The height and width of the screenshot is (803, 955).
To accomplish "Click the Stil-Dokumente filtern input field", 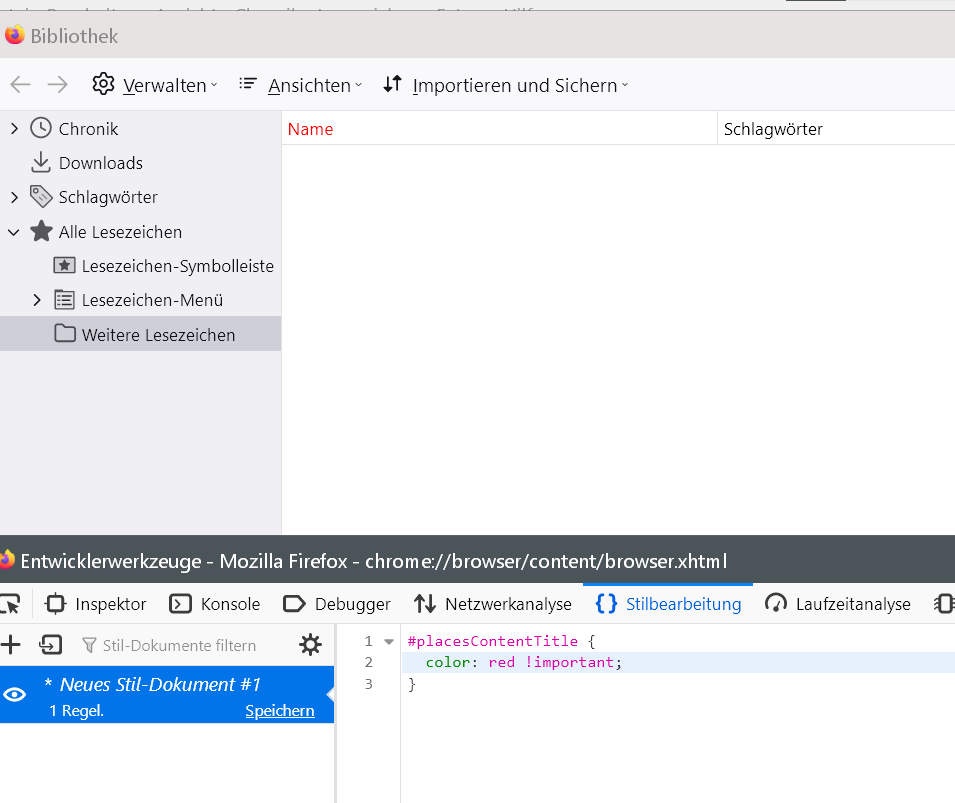I will tap(180, 646).
